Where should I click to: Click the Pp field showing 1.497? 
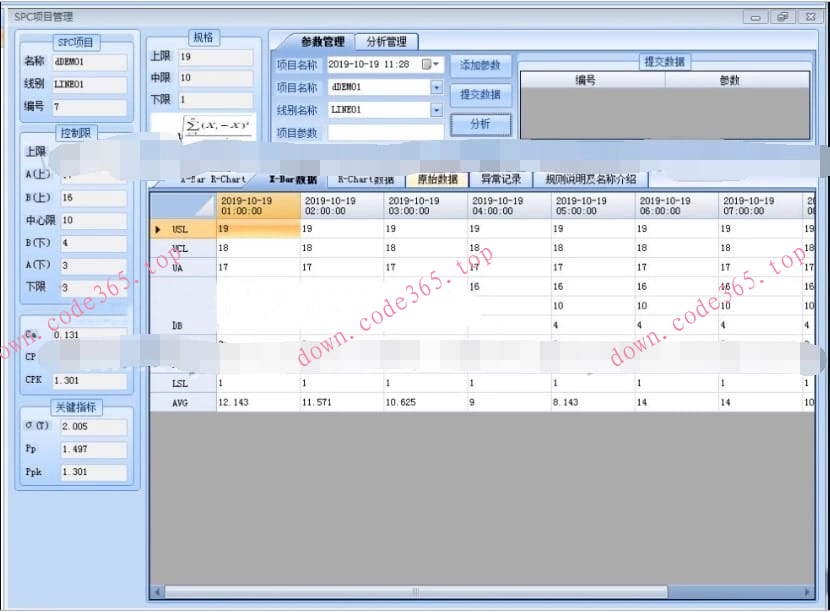click(94, 449)
